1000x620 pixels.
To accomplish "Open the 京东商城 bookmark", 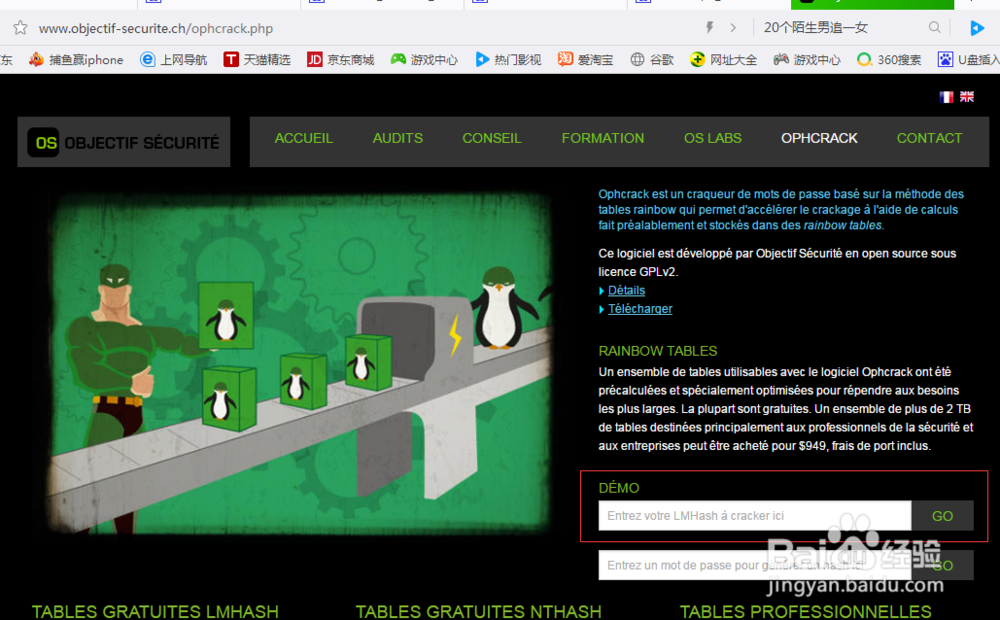I will 341,59.
